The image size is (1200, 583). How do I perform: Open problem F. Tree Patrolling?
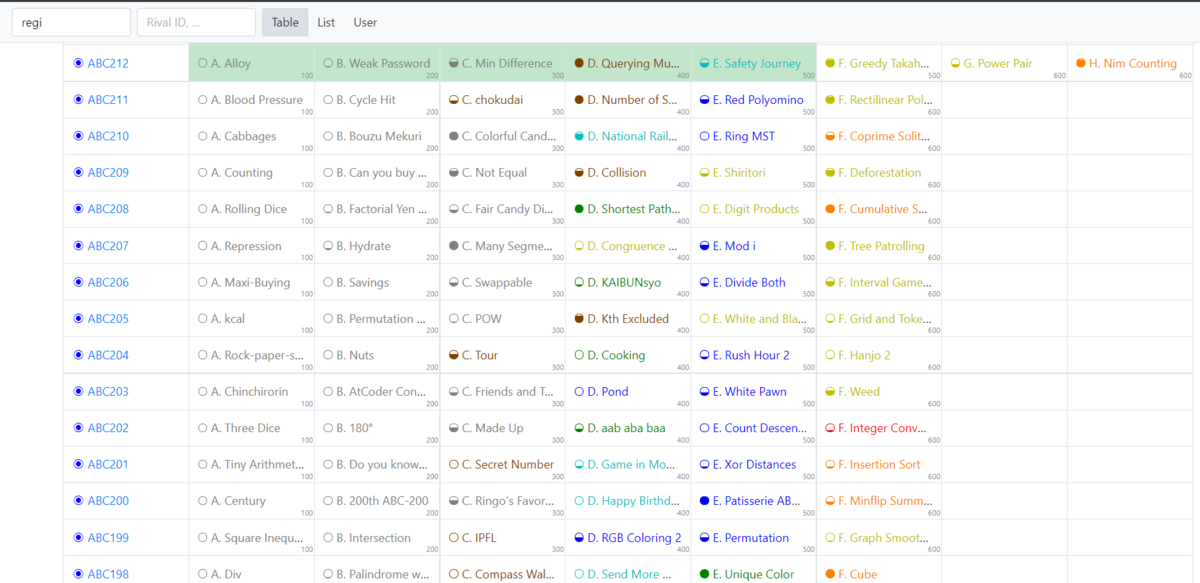(x=881, y=246)
